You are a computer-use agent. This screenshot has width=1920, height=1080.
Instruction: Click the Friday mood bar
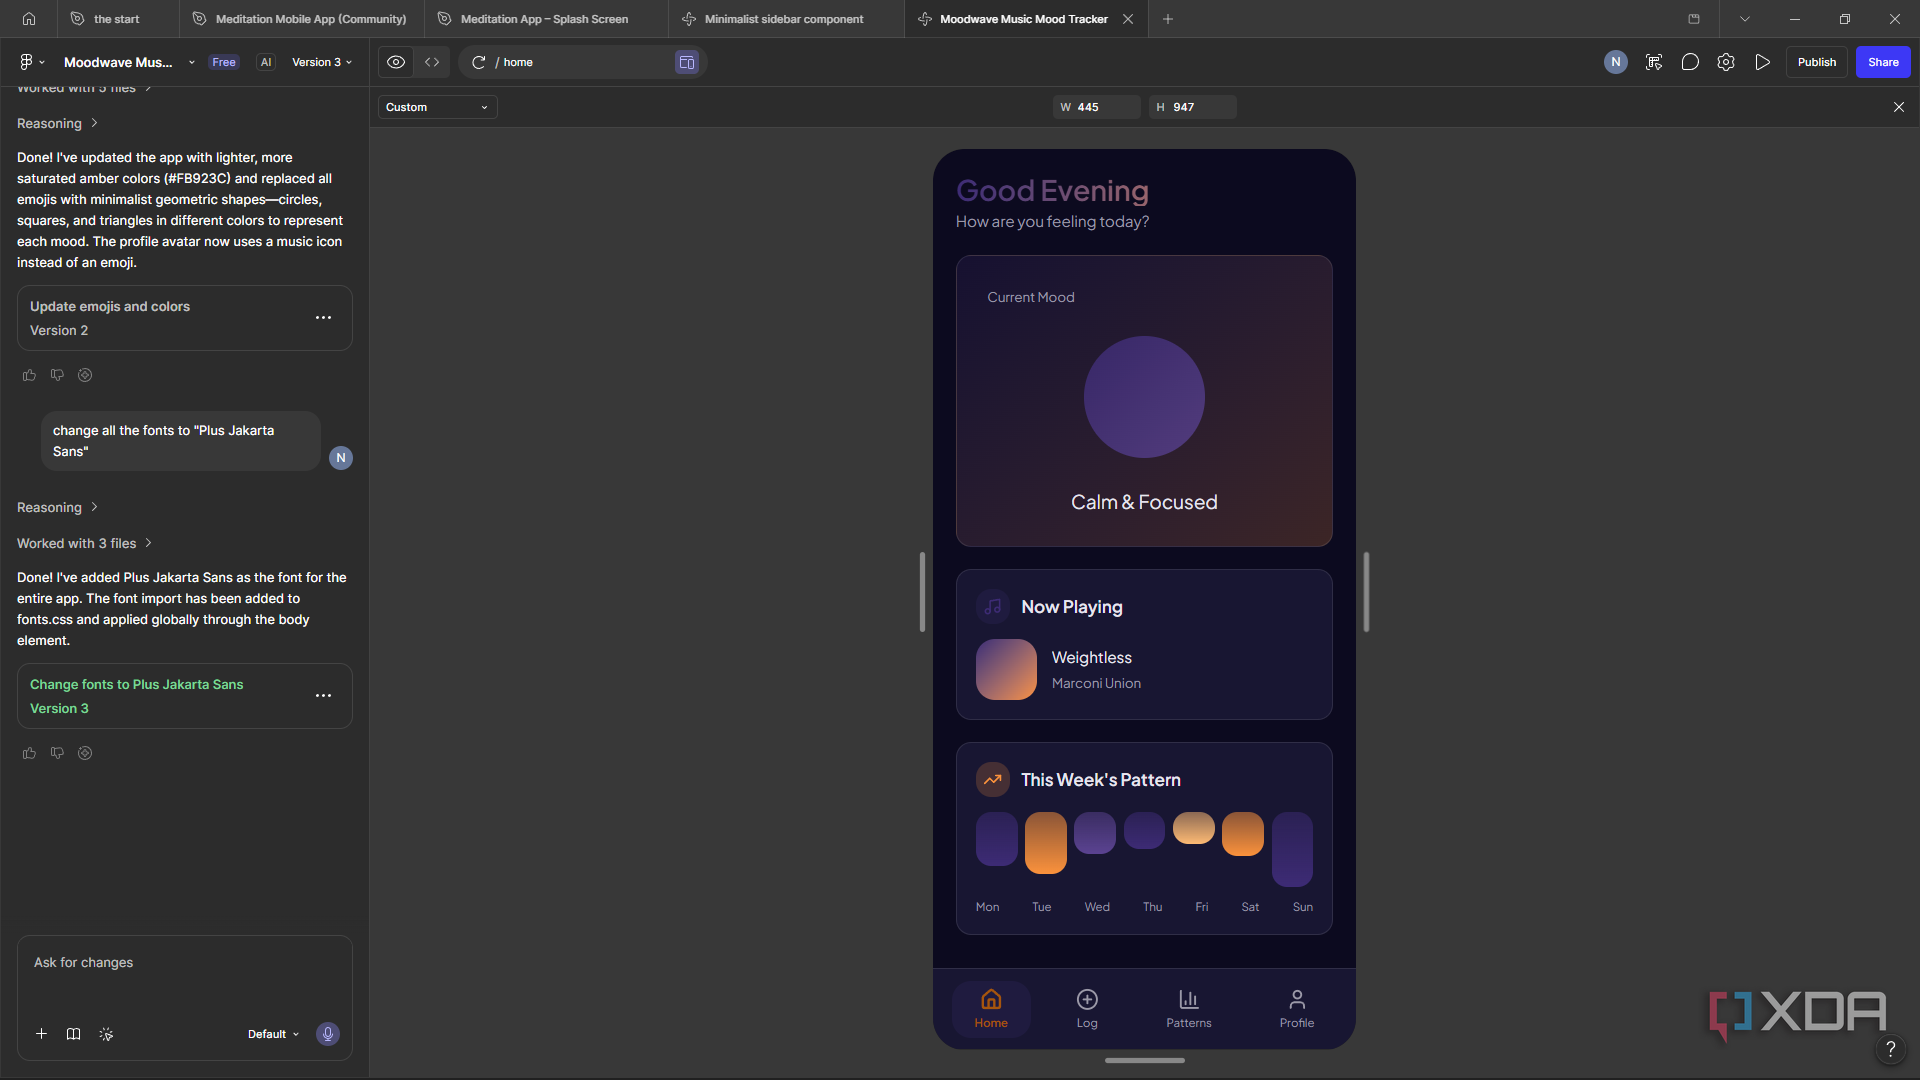1194,828
